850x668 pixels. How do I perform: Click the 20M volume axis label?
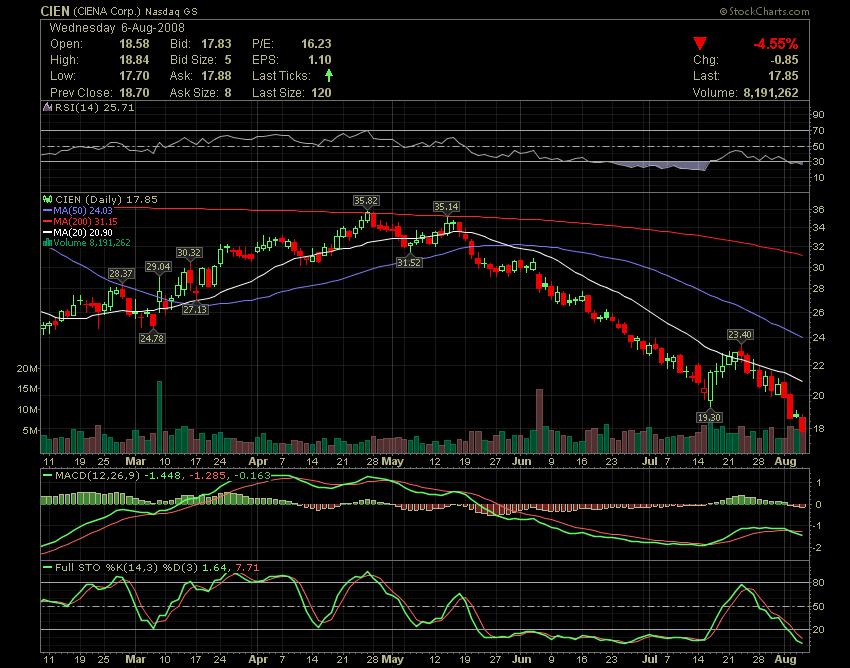point(27,368)
